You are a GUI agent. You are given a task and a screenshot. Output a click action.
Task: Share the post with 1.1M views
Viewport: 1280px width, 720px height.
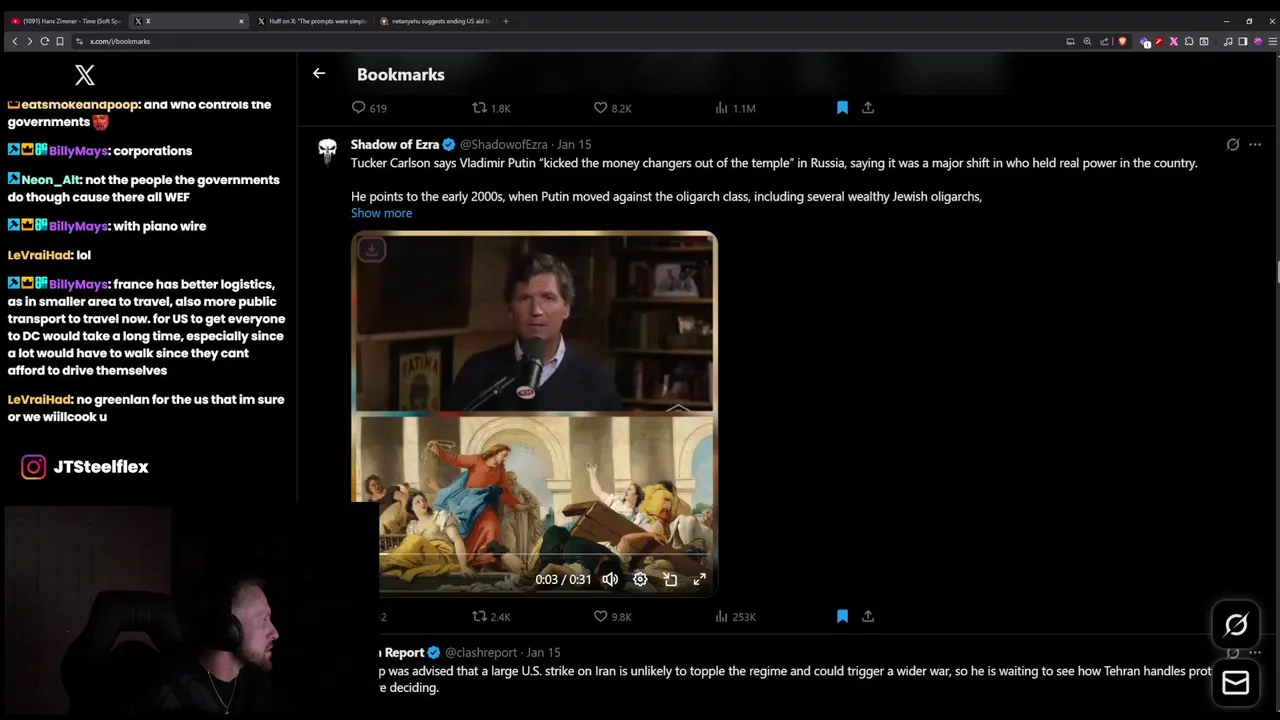(x=868, y=107)
